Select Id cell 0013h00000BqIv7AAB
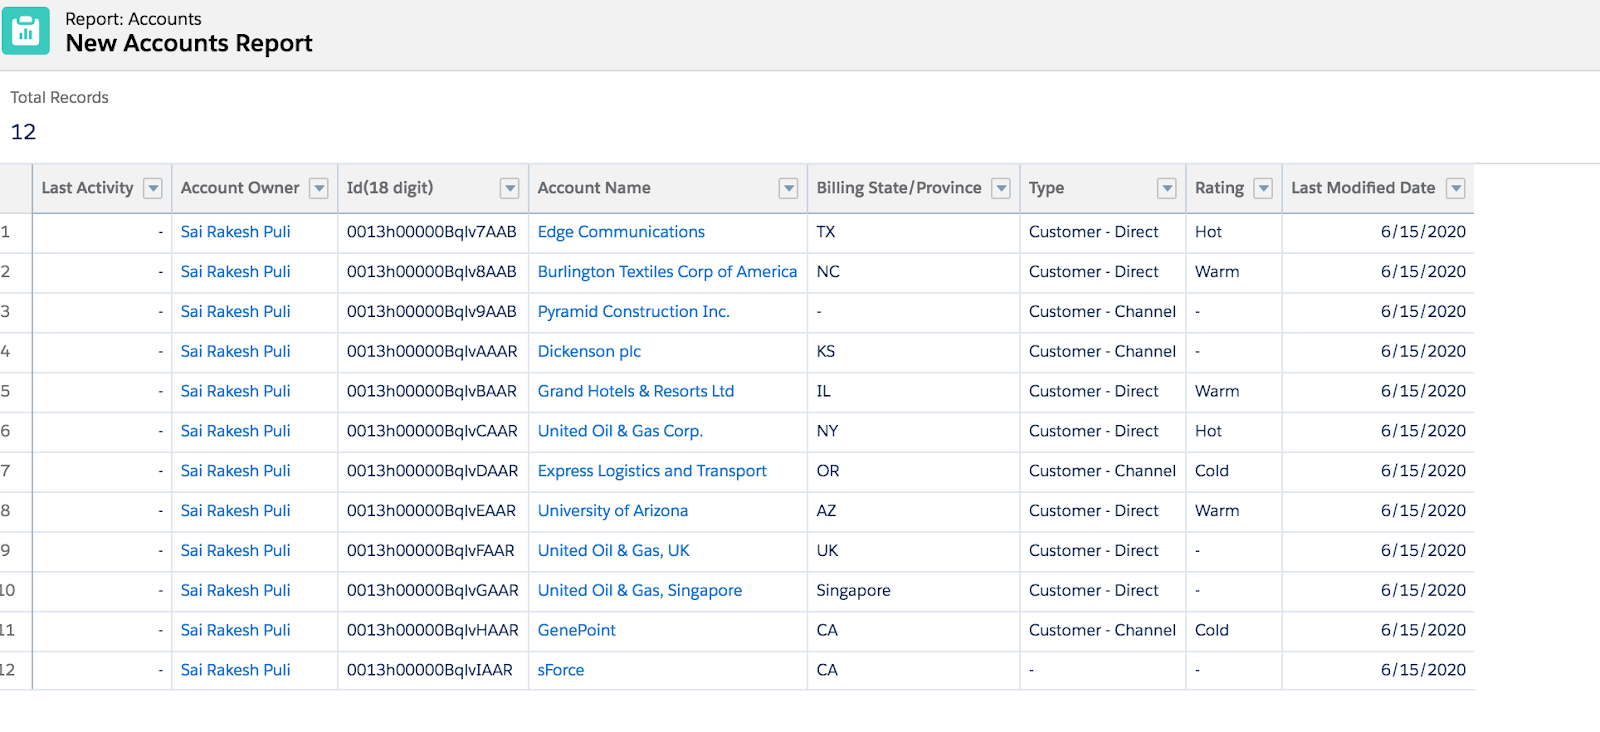 point(432,232)
